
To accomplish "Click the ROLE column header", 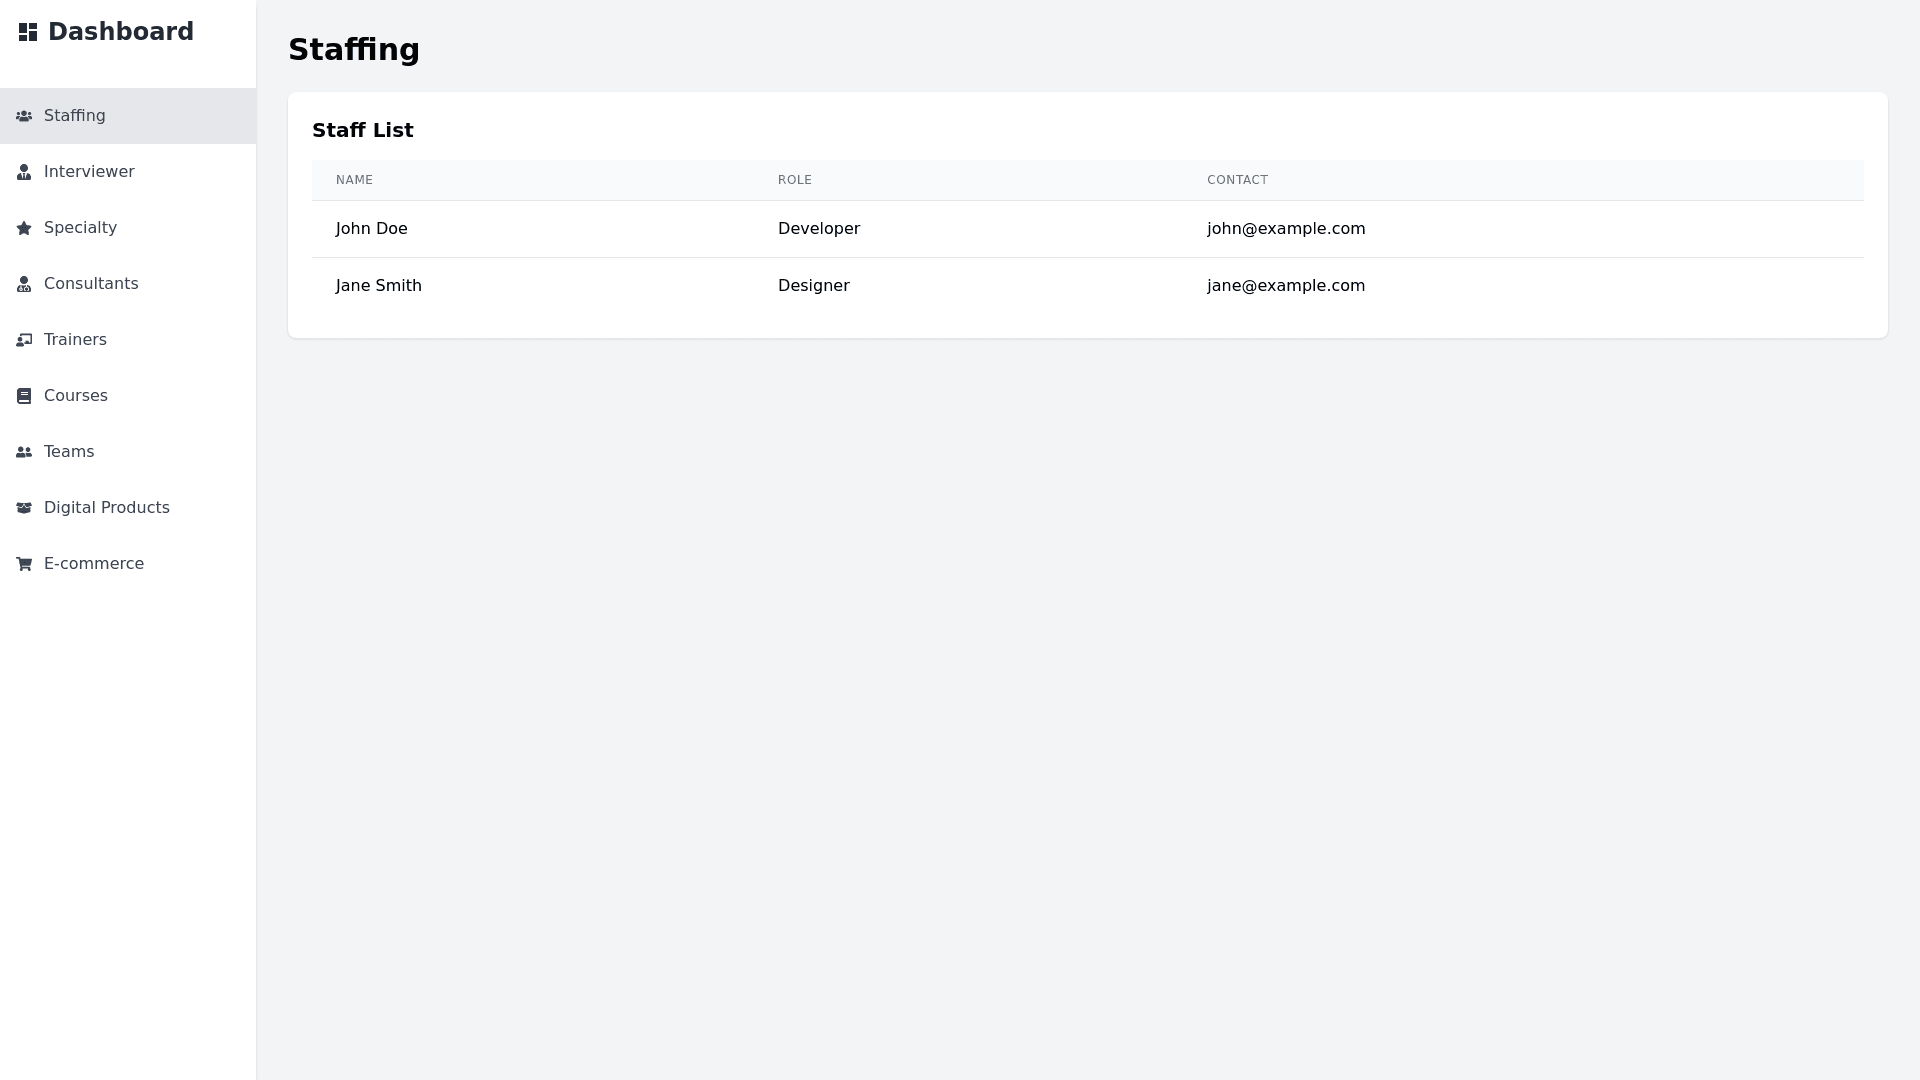I will 794,180.
